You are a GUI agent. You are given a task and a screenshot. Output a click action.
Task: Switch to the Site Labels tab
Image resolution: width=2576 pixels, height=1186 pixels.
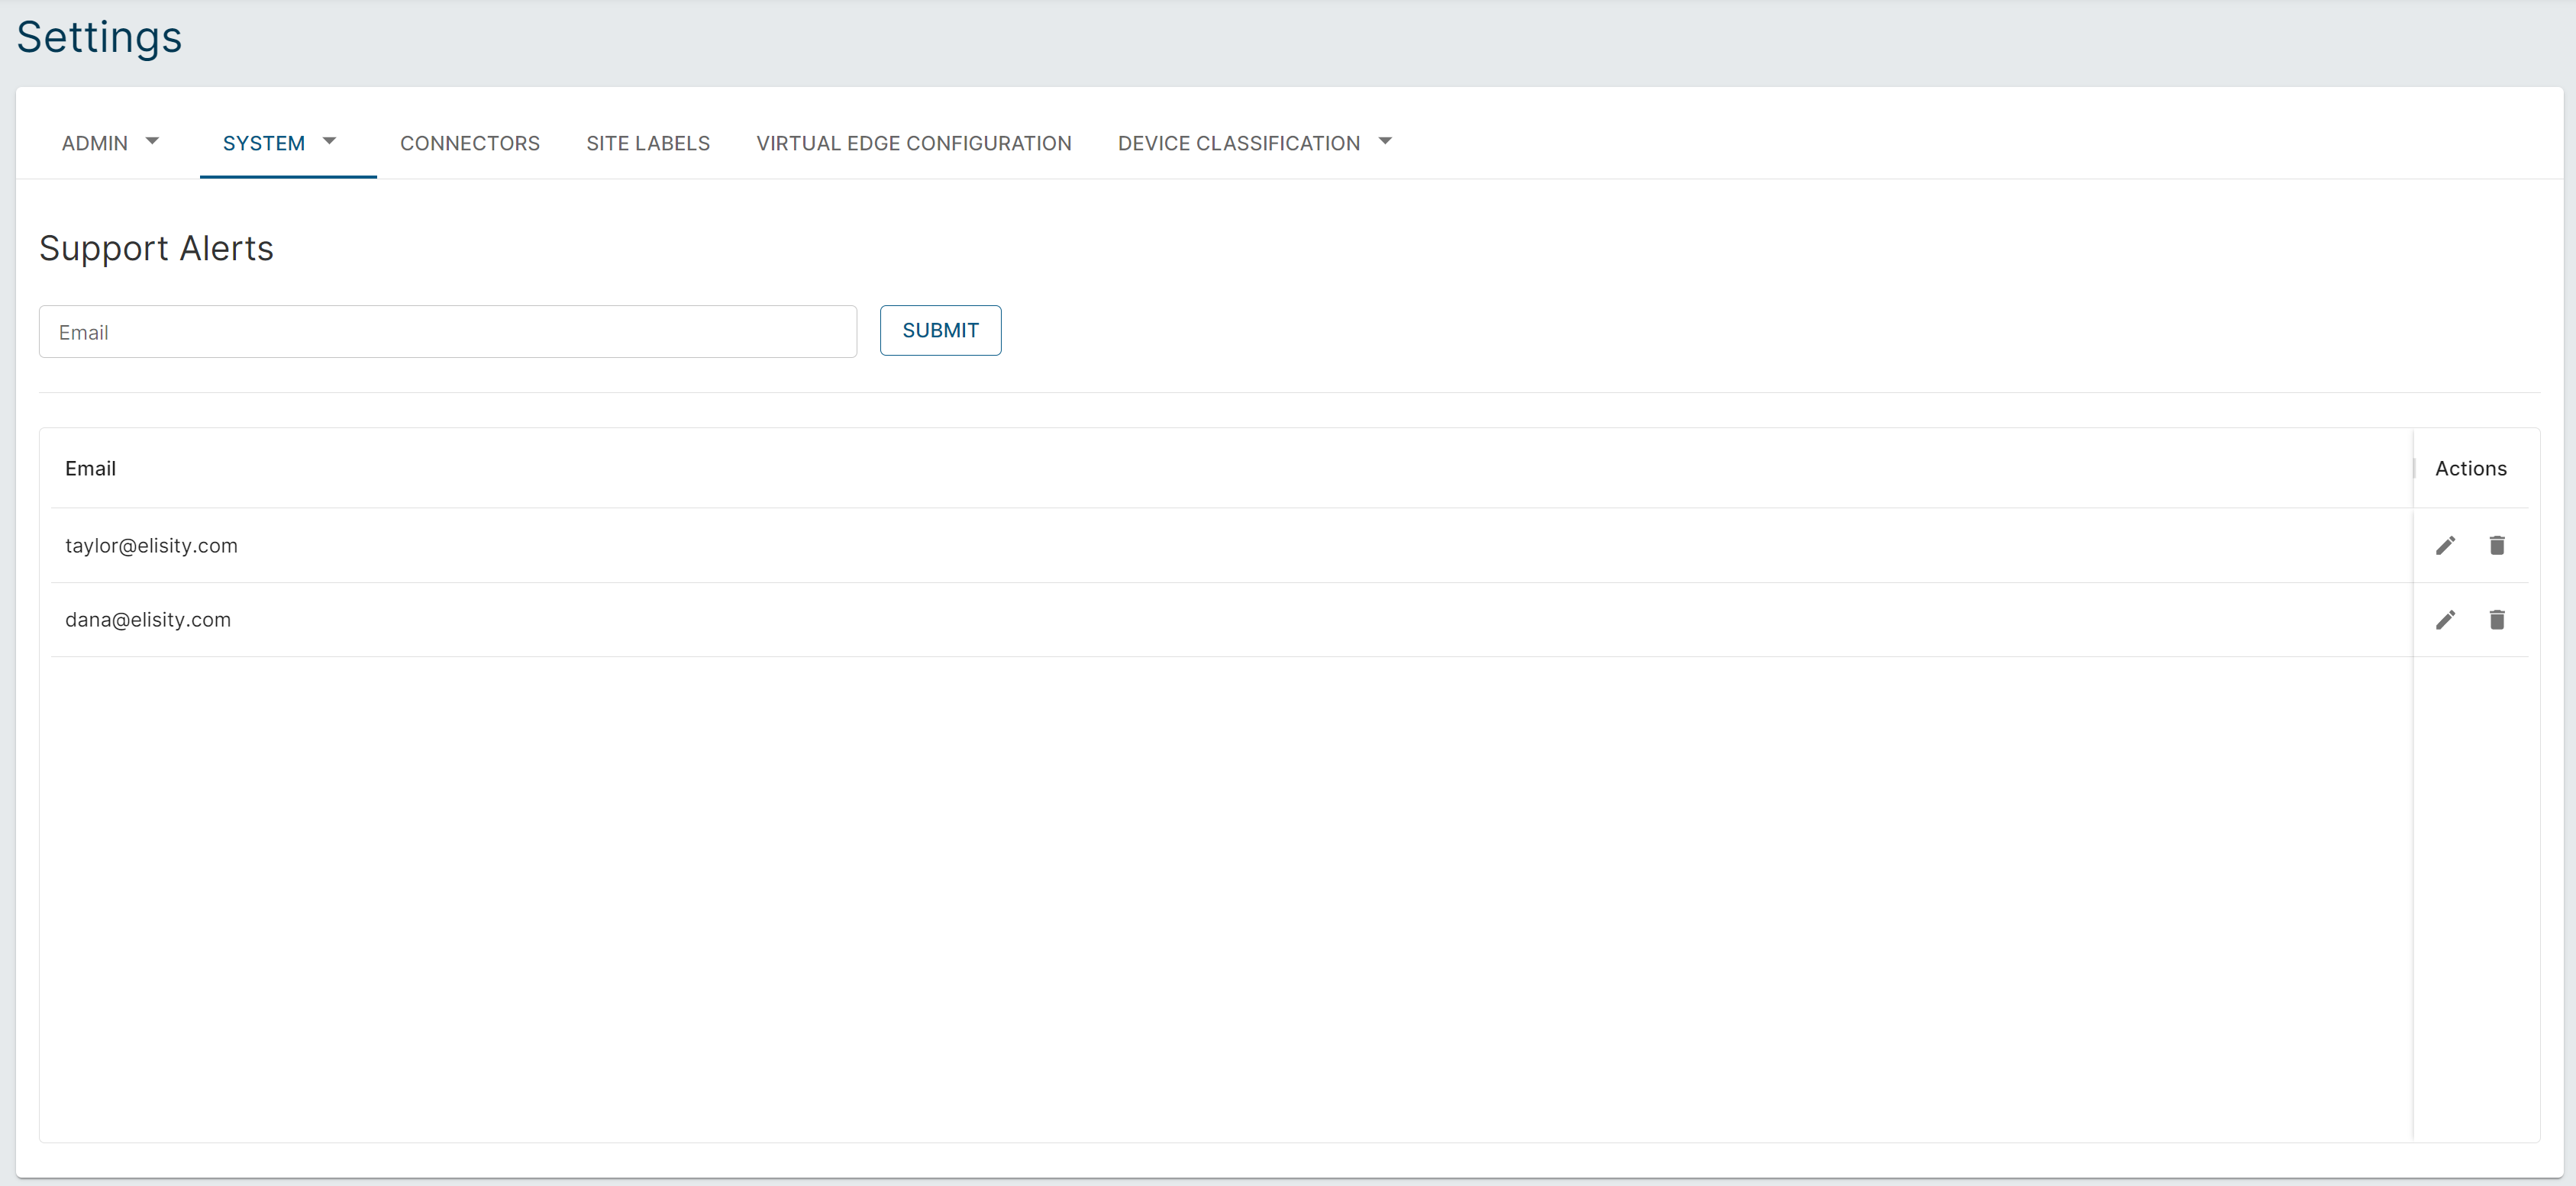click(648, 143)
